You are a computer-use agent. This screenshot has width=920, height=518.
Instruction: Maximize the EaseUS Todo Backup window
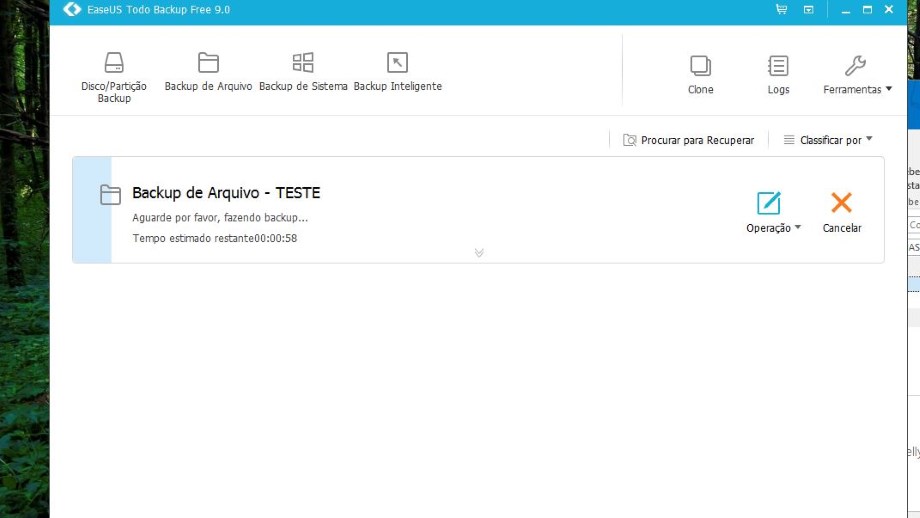click(x=867, y=10)
